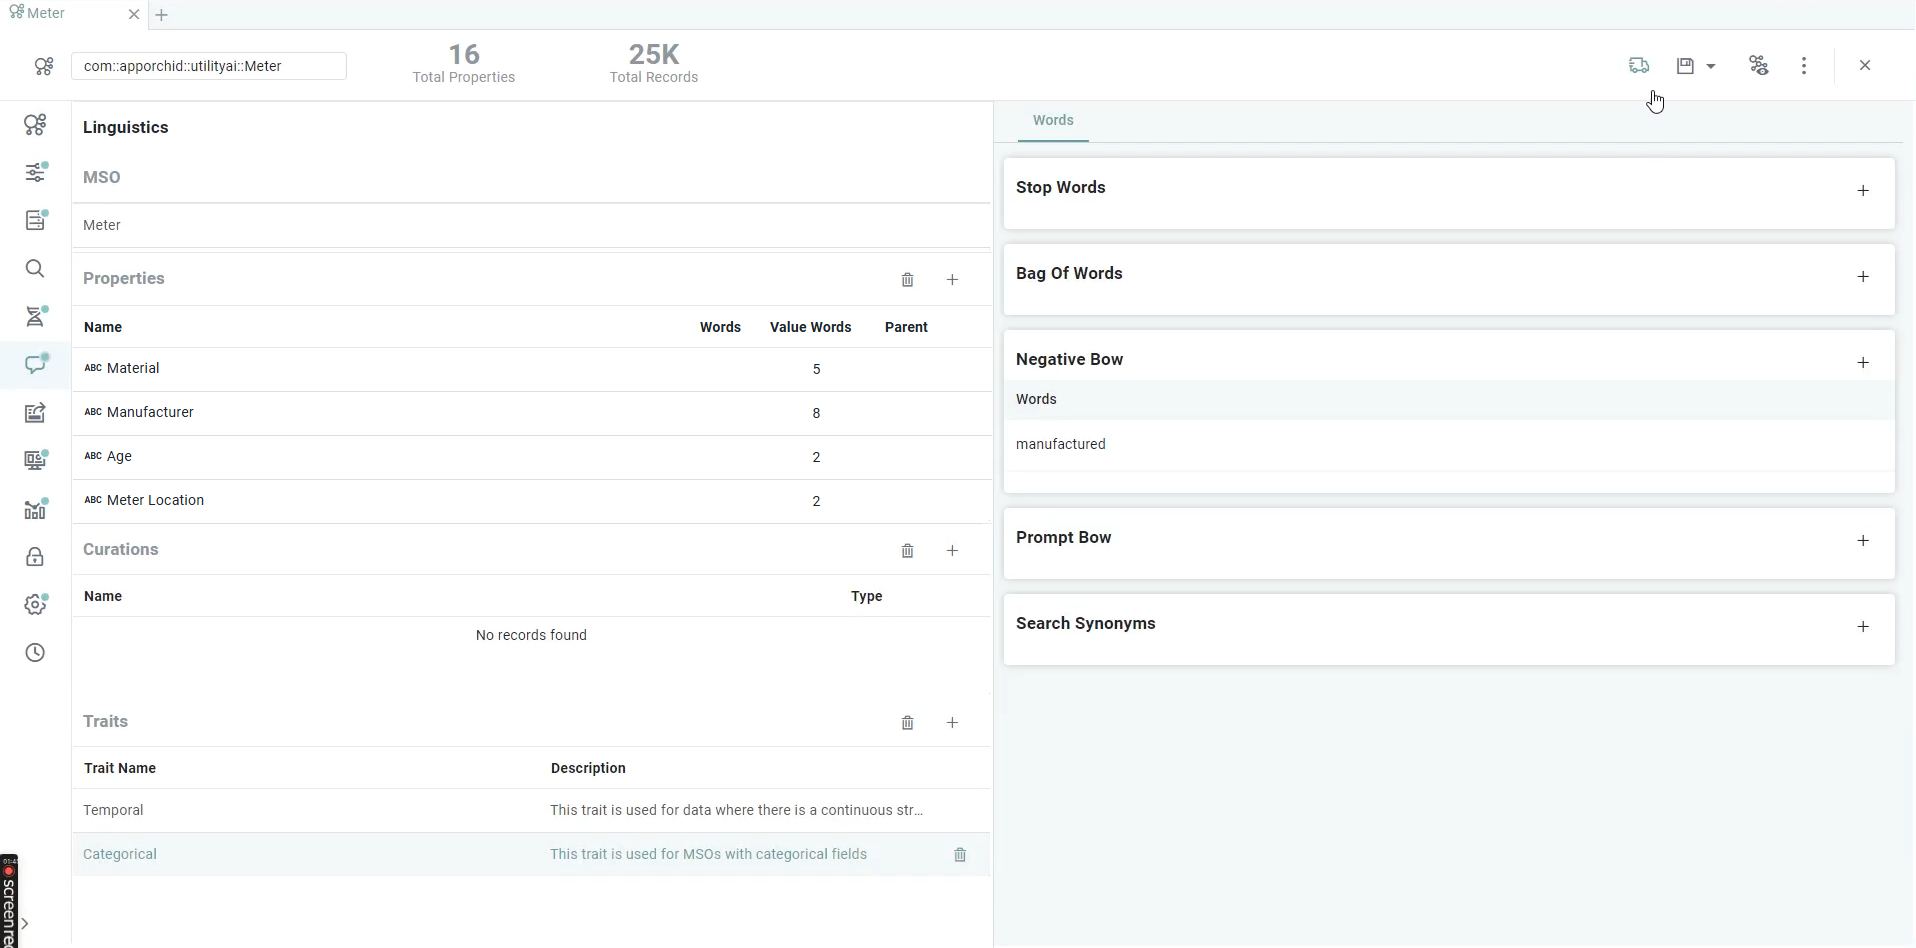Viewport: 1916px width, 948px height.
Task: Click the MSO path input field
Action: [209, 66]
